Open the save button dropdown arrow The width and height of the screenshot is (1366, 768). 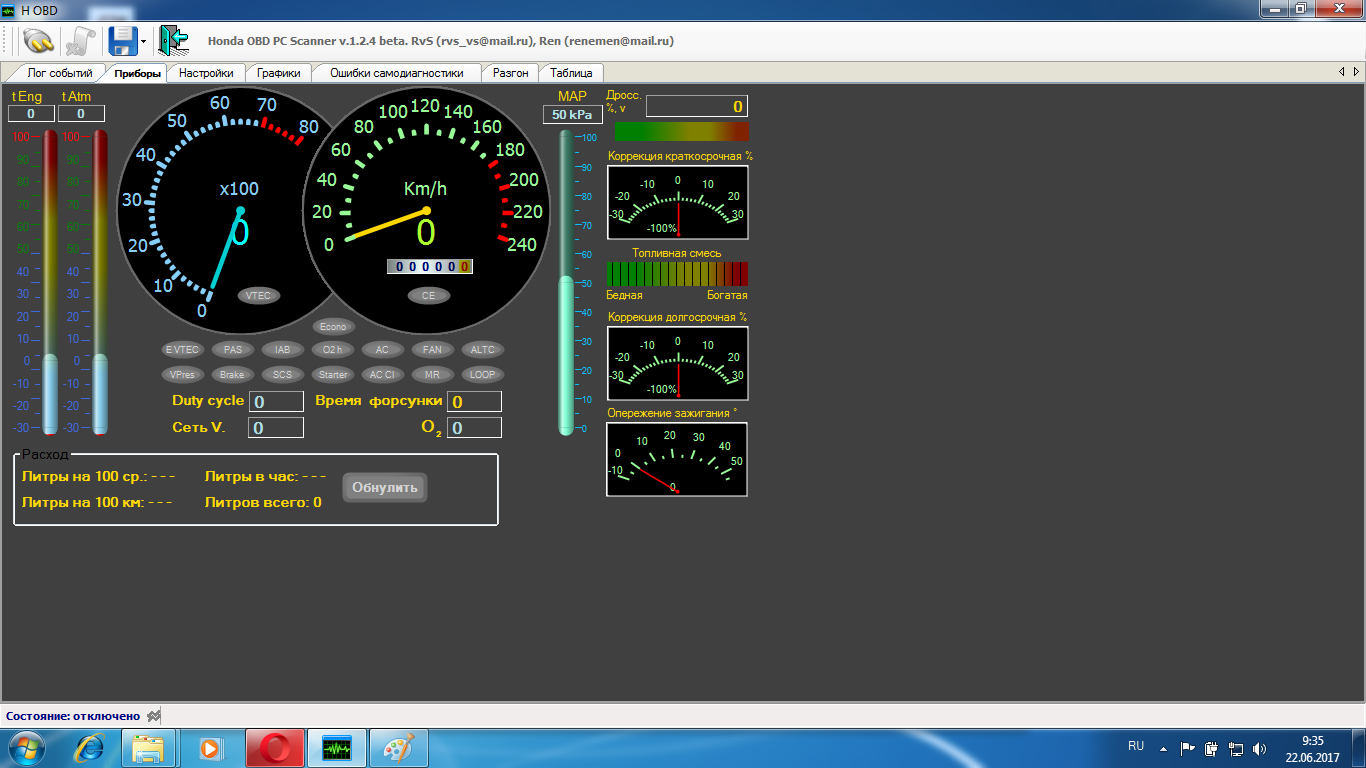click(x=144, y=42)
